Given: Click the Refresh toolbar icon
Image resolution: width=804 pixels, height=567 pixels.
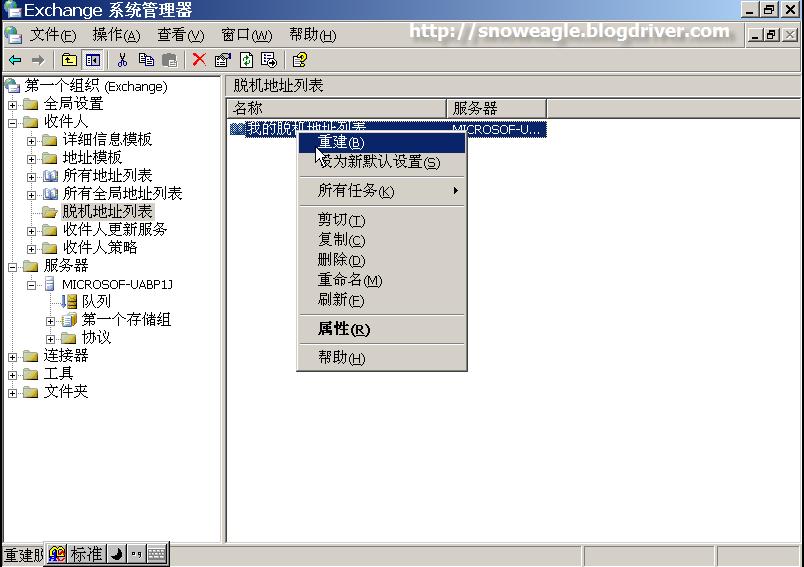Looking at the screenshot, I should pyautogui.click(x=246, y=60).
